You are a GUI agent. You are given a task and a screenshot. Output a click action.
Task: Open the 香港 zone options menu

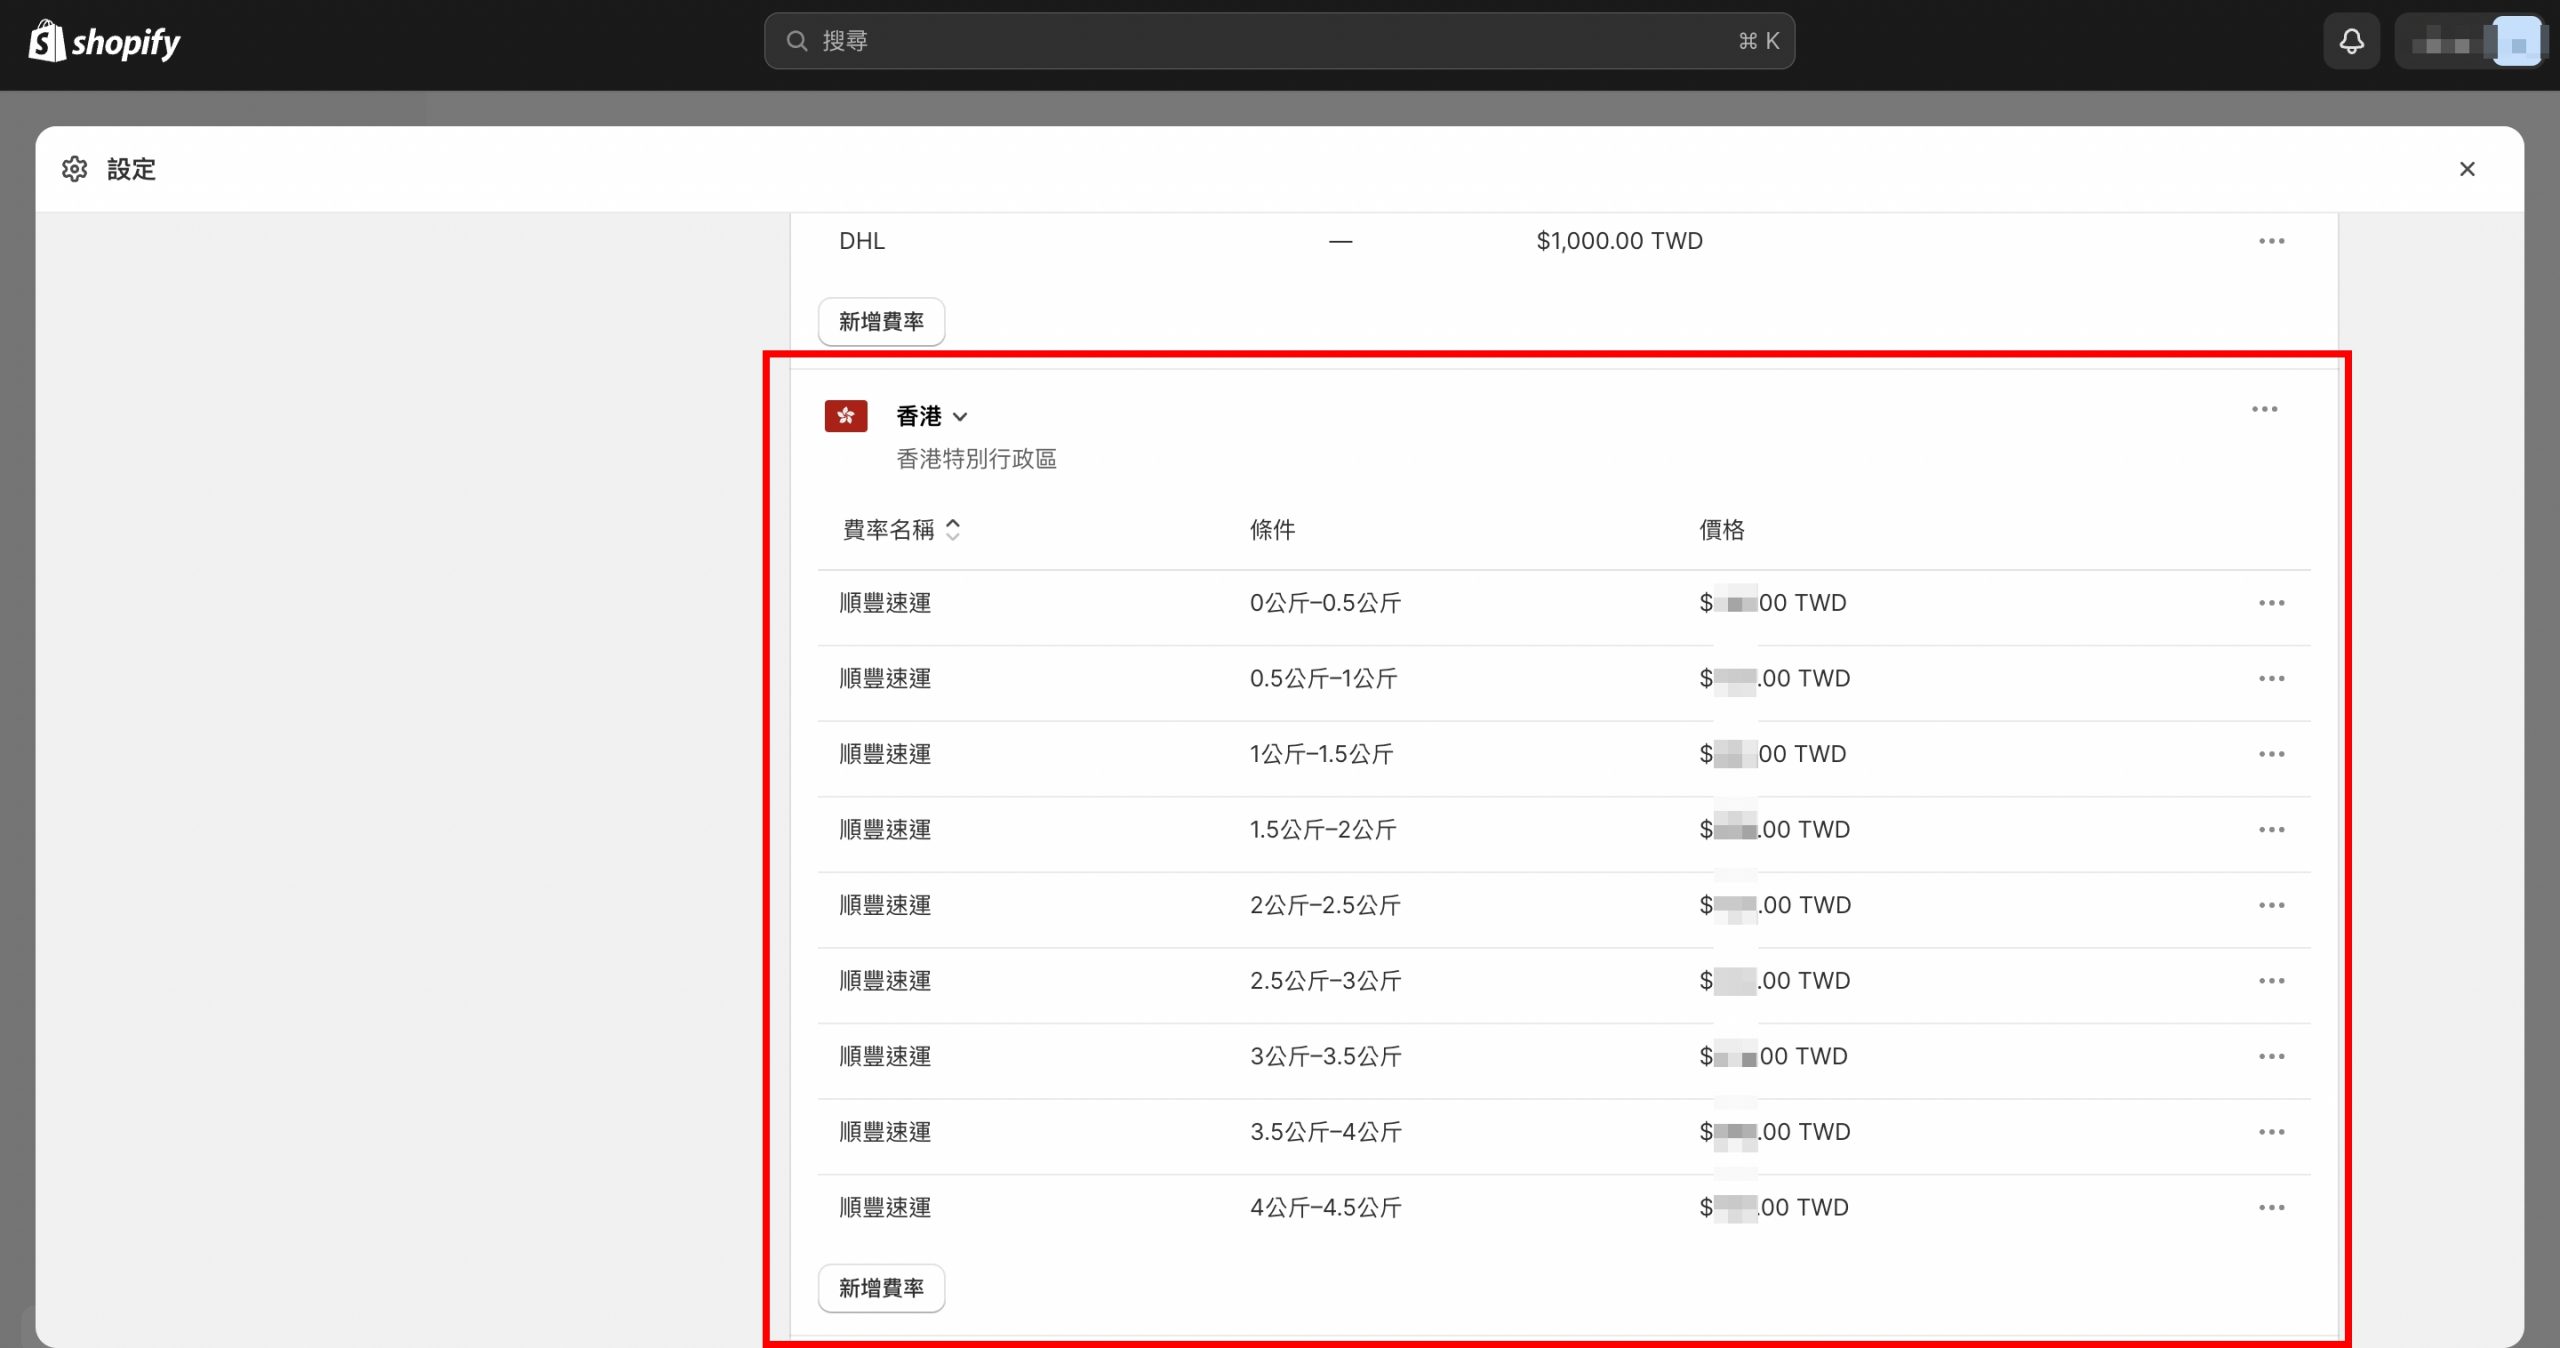(2264, 409)
